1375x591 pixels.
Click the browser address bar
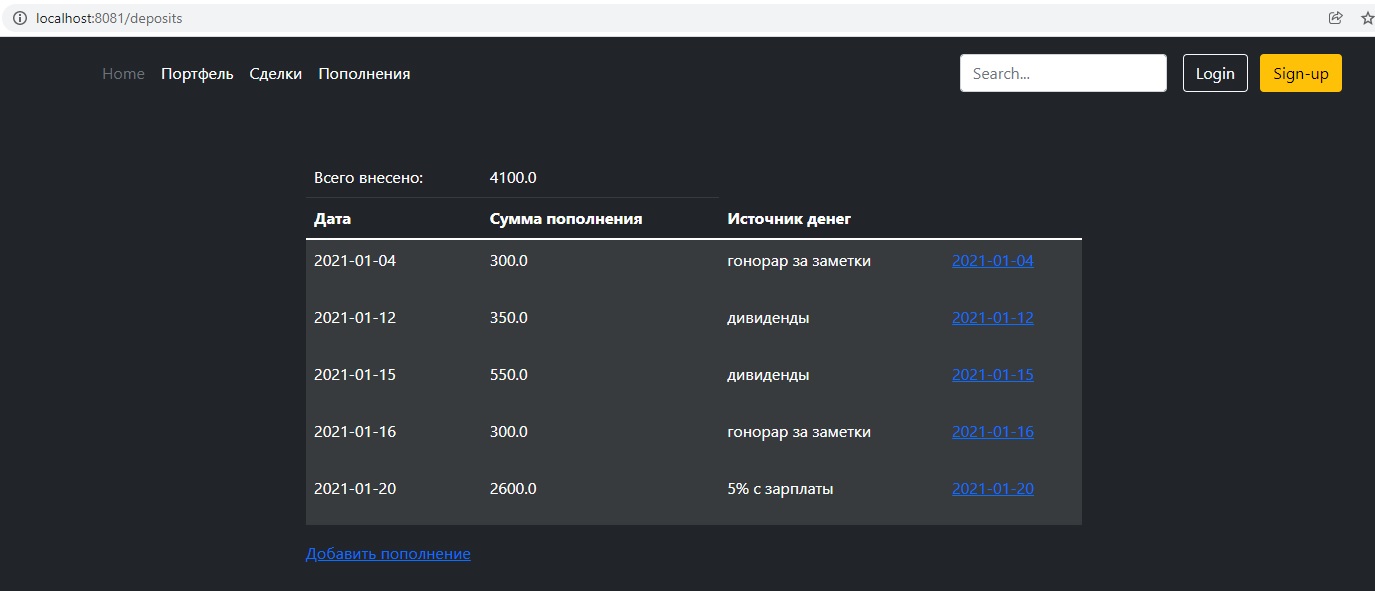click(x=400, y=17)
